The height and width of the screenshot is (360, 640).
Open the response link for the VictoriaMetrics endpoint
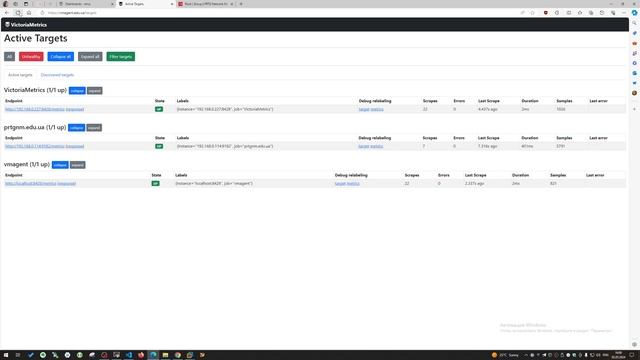click(x=75, y=109)
